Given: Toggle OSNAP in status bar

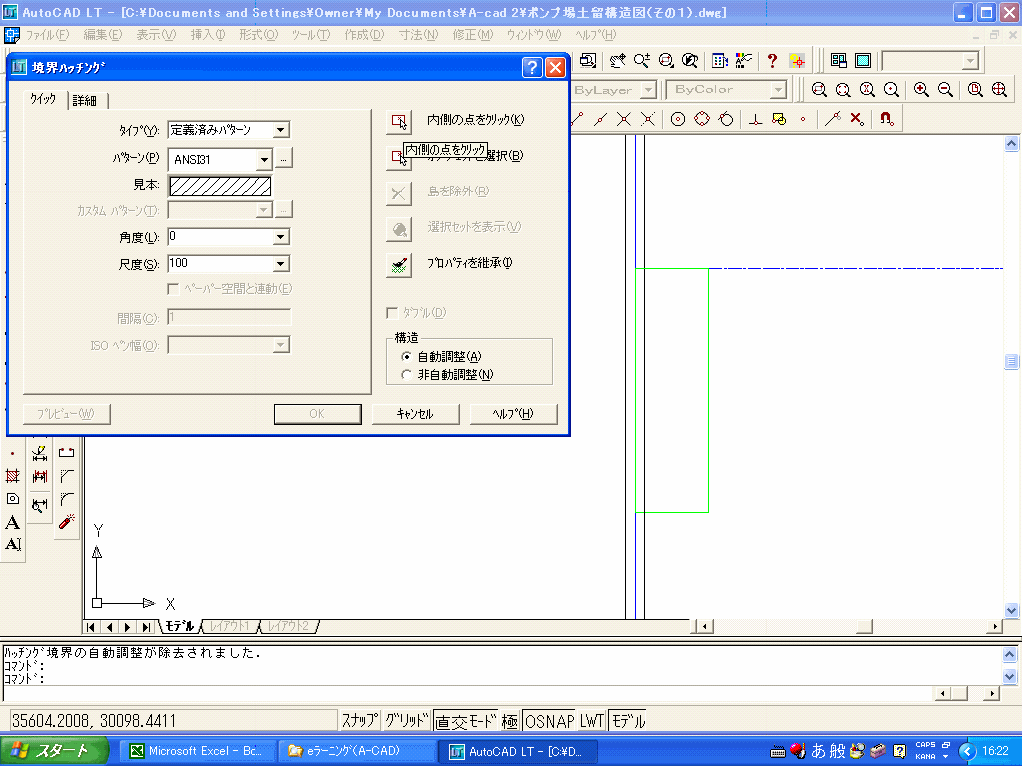Looking at the screenshot, I should point(549,721).
